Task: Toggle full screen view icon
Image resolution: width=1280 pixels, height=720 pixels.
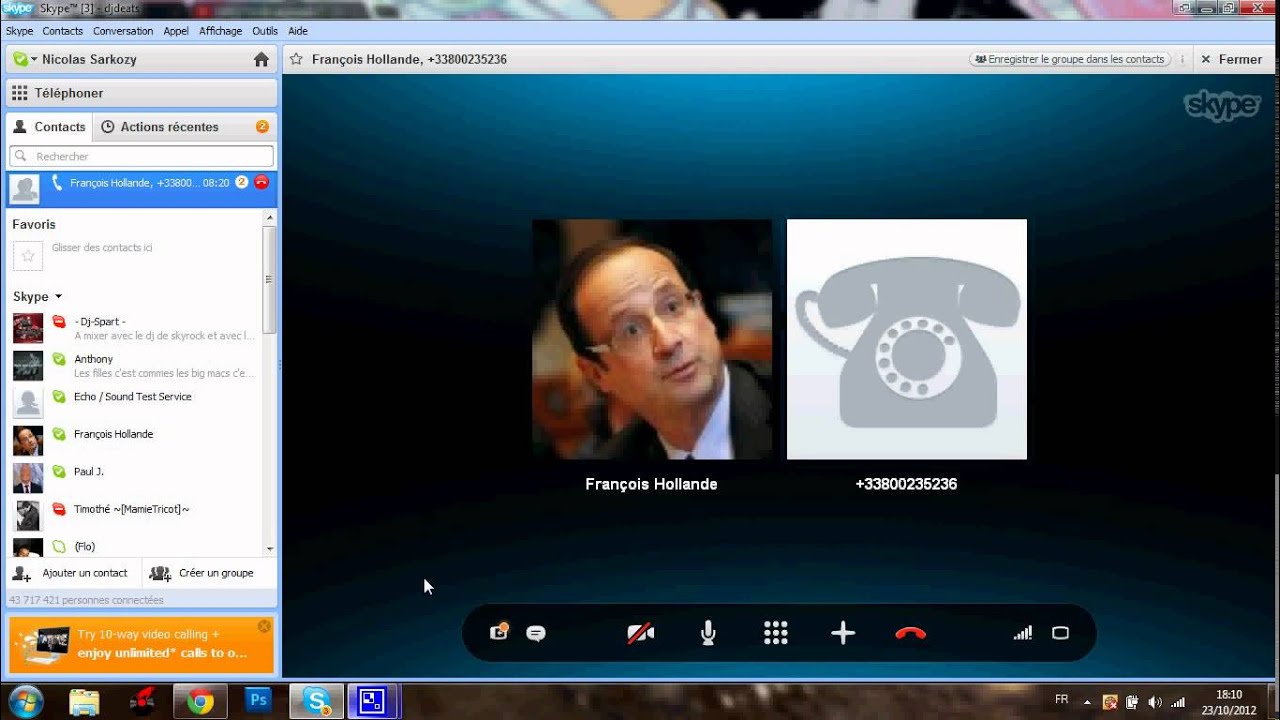Action: coord(1061,633)
